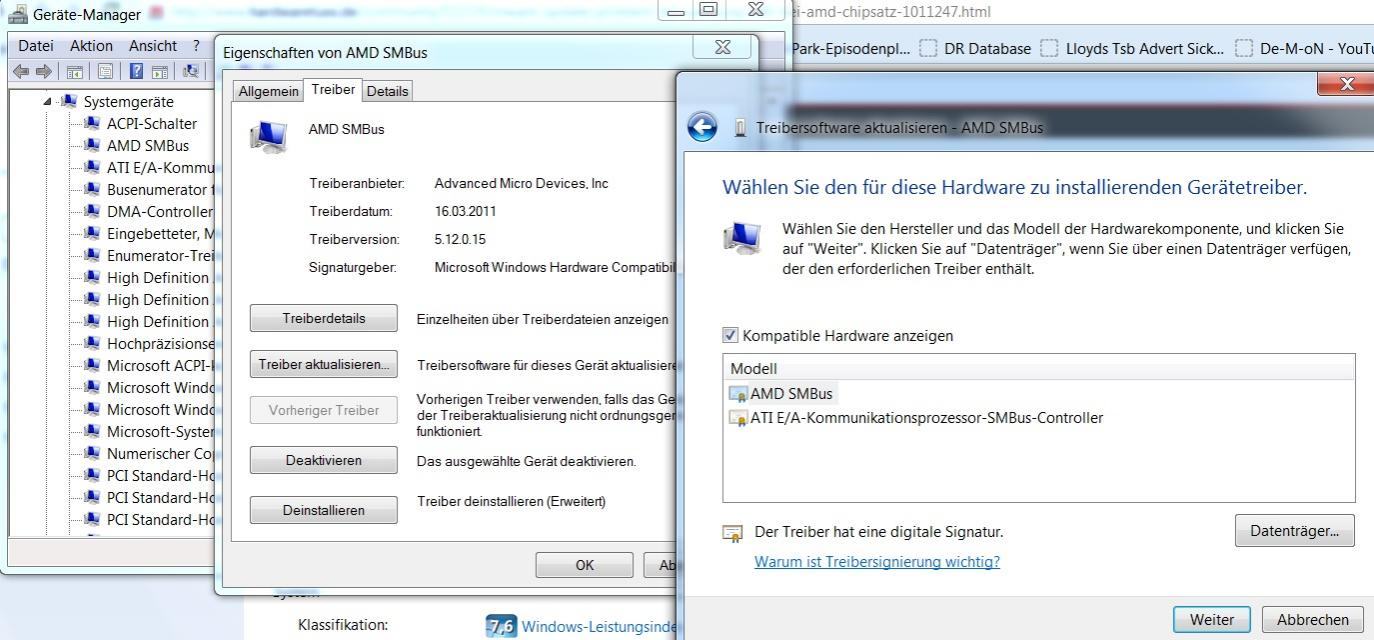1374x640 pixels.
Task: Click the Back arrow in Geräte-Manager toolbar
Action: click(19, 71)
